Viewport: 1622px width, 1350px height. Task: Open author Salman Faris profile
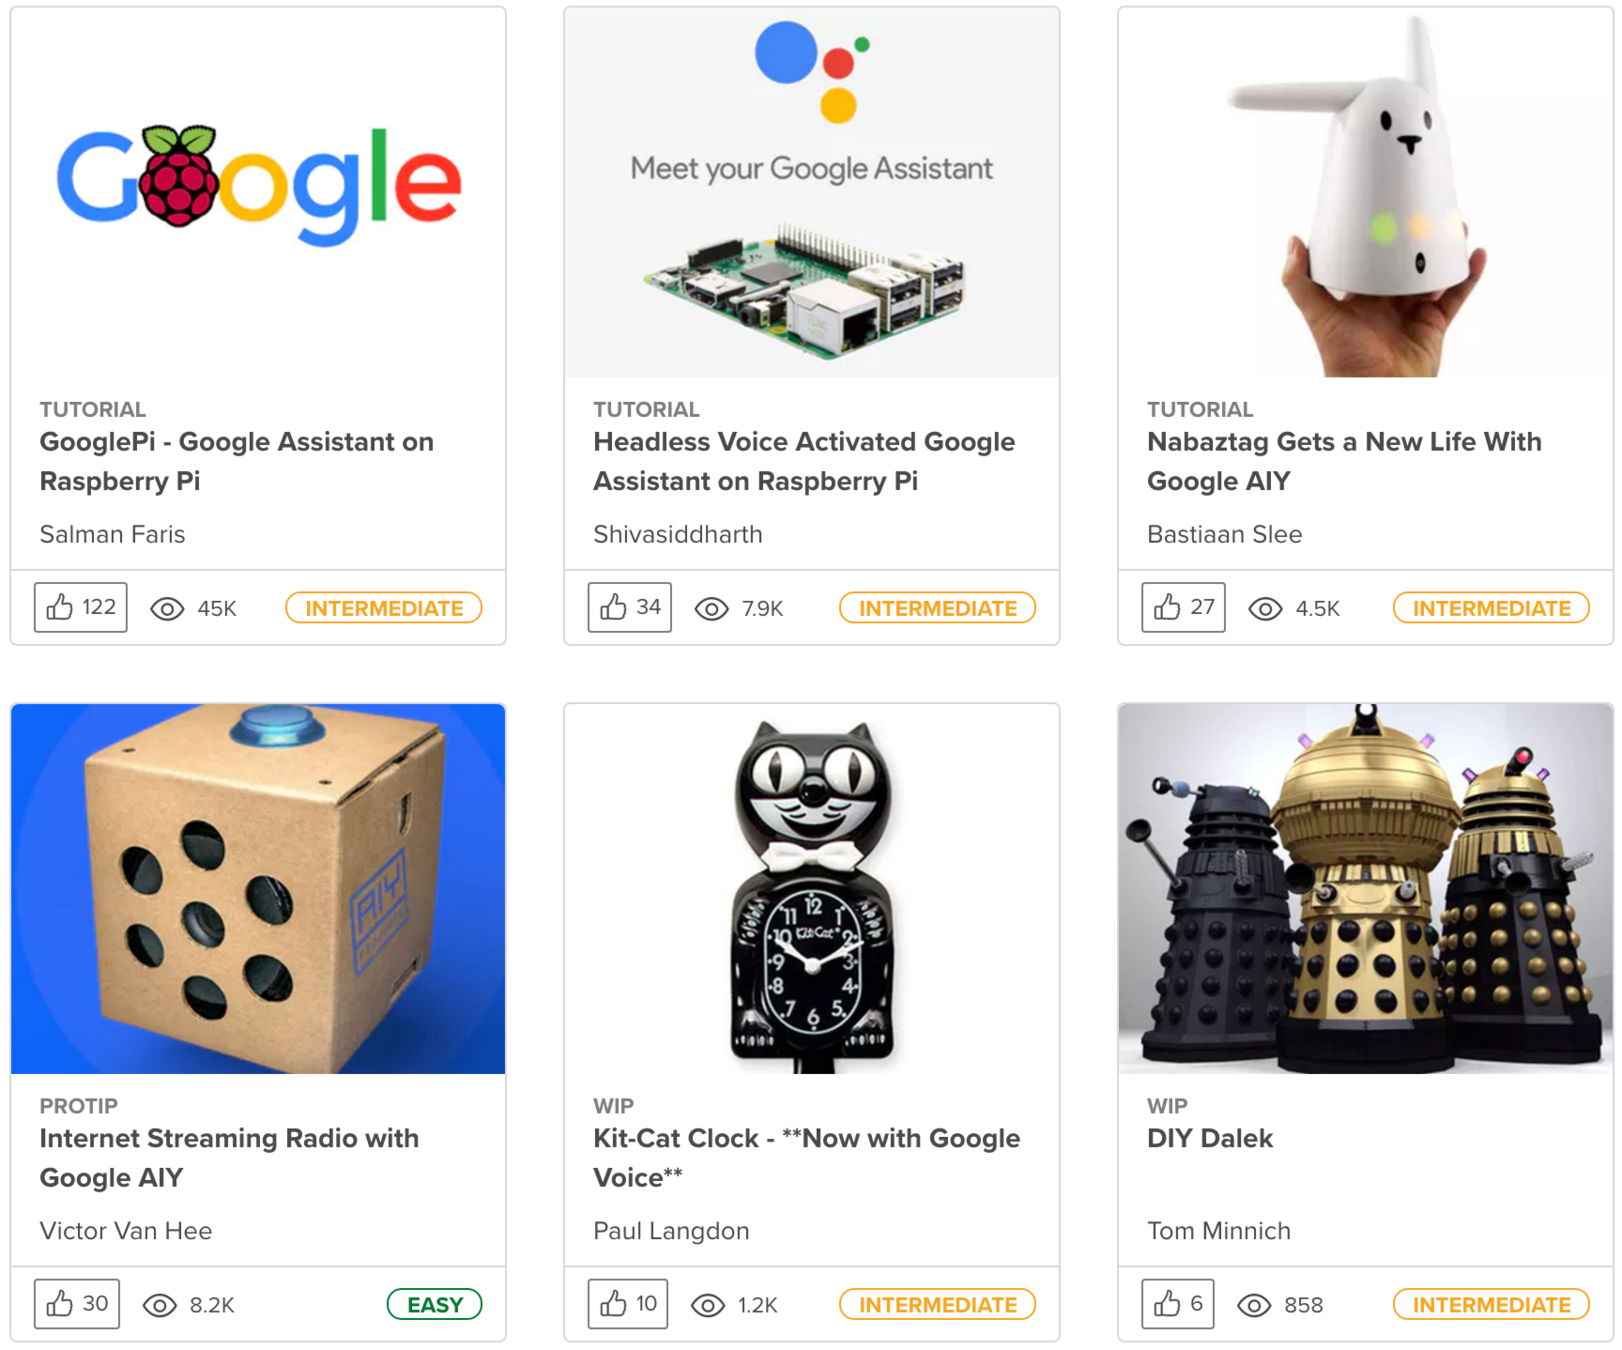click(112, 534)
